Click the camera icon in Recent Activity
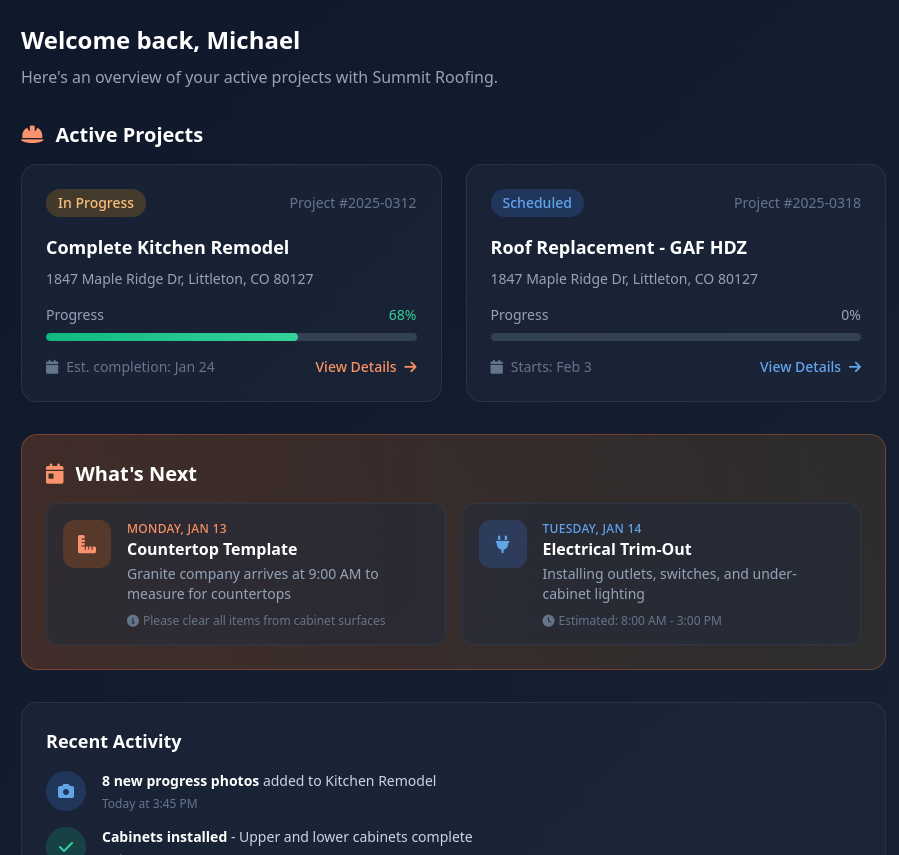 (x=66, y=791)
